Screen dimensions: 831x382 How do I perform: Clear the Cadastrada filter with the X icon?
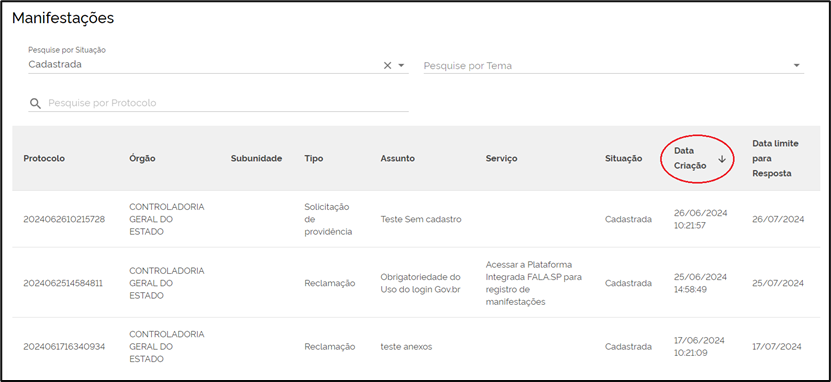[387, 65]
